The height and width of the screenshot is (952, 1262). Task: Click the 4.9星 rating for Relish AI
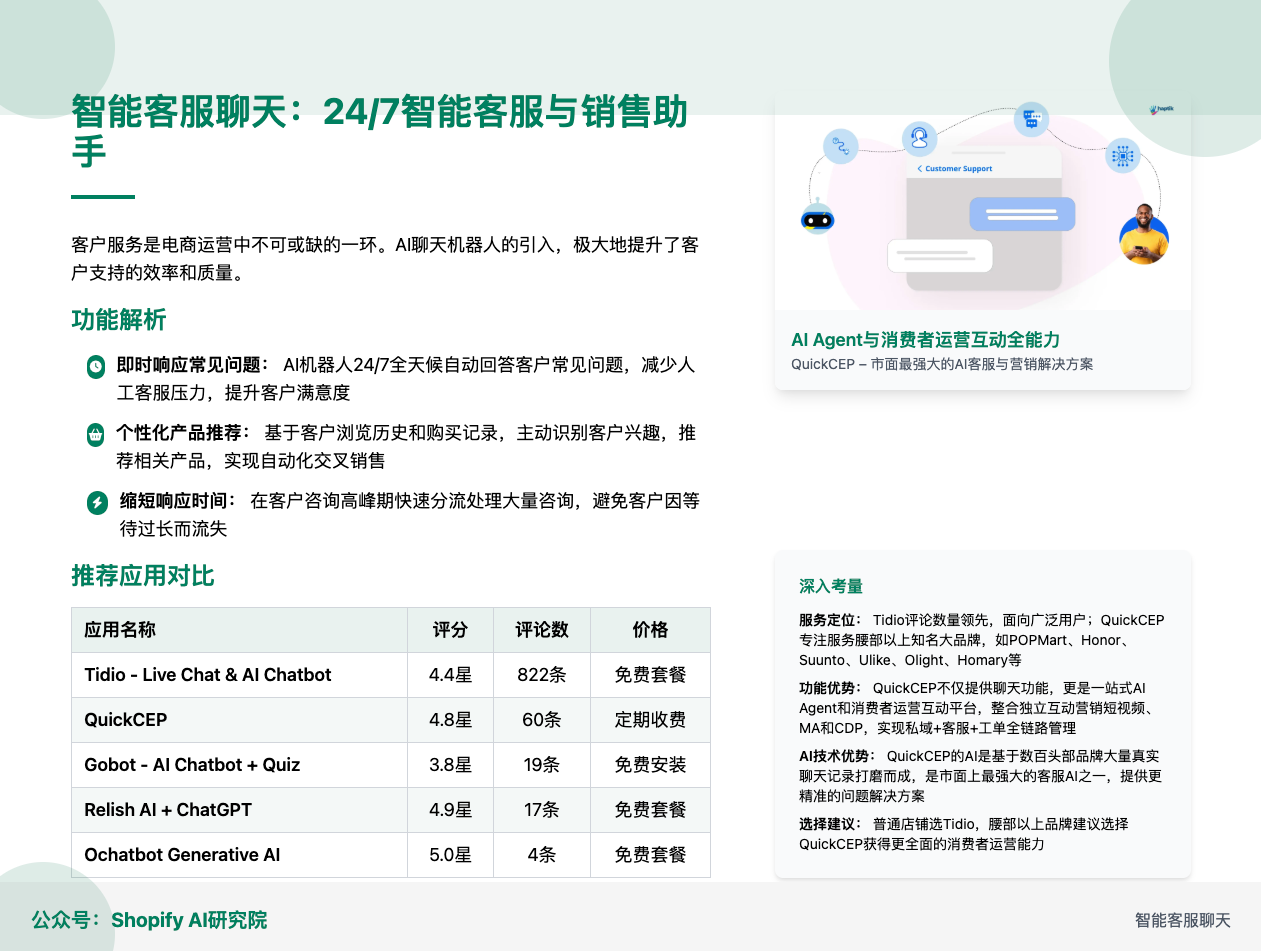pyautogui.click(x=450, y=810)
